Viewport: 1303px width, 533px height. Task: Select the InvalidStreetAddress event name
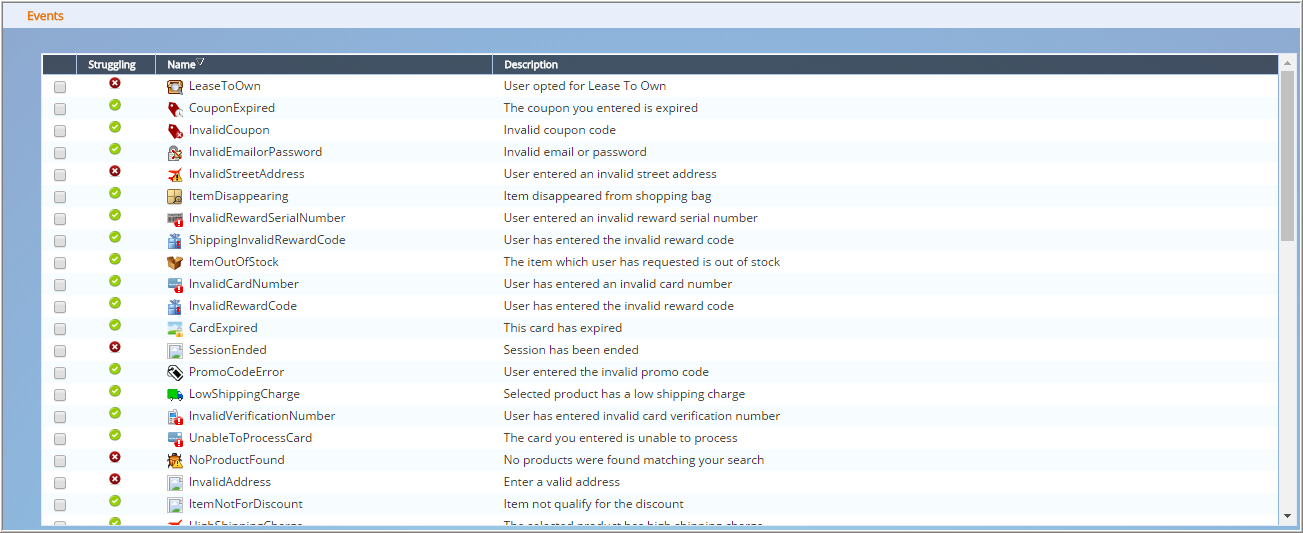point(246,174)
